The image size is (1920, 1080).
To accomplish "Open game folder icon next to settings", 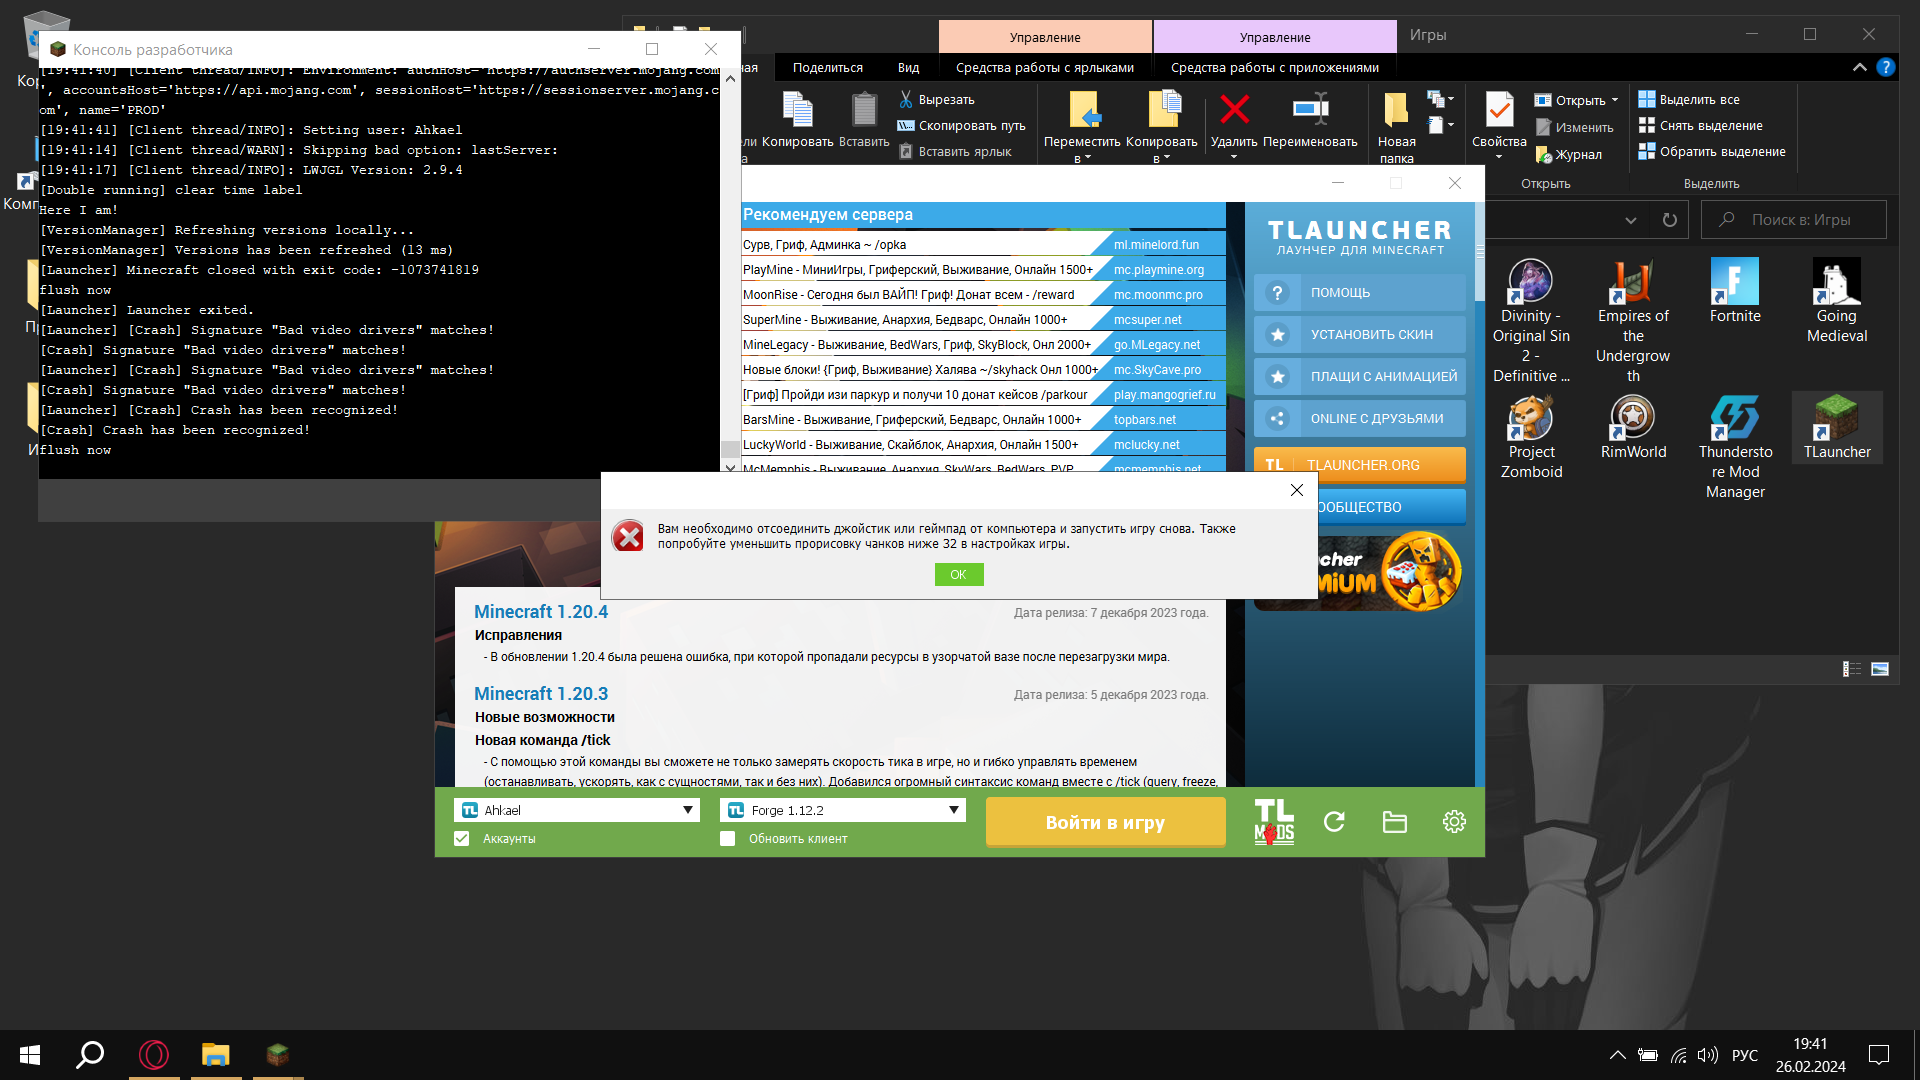I will pyautogui.click(x=1394, y=821).
